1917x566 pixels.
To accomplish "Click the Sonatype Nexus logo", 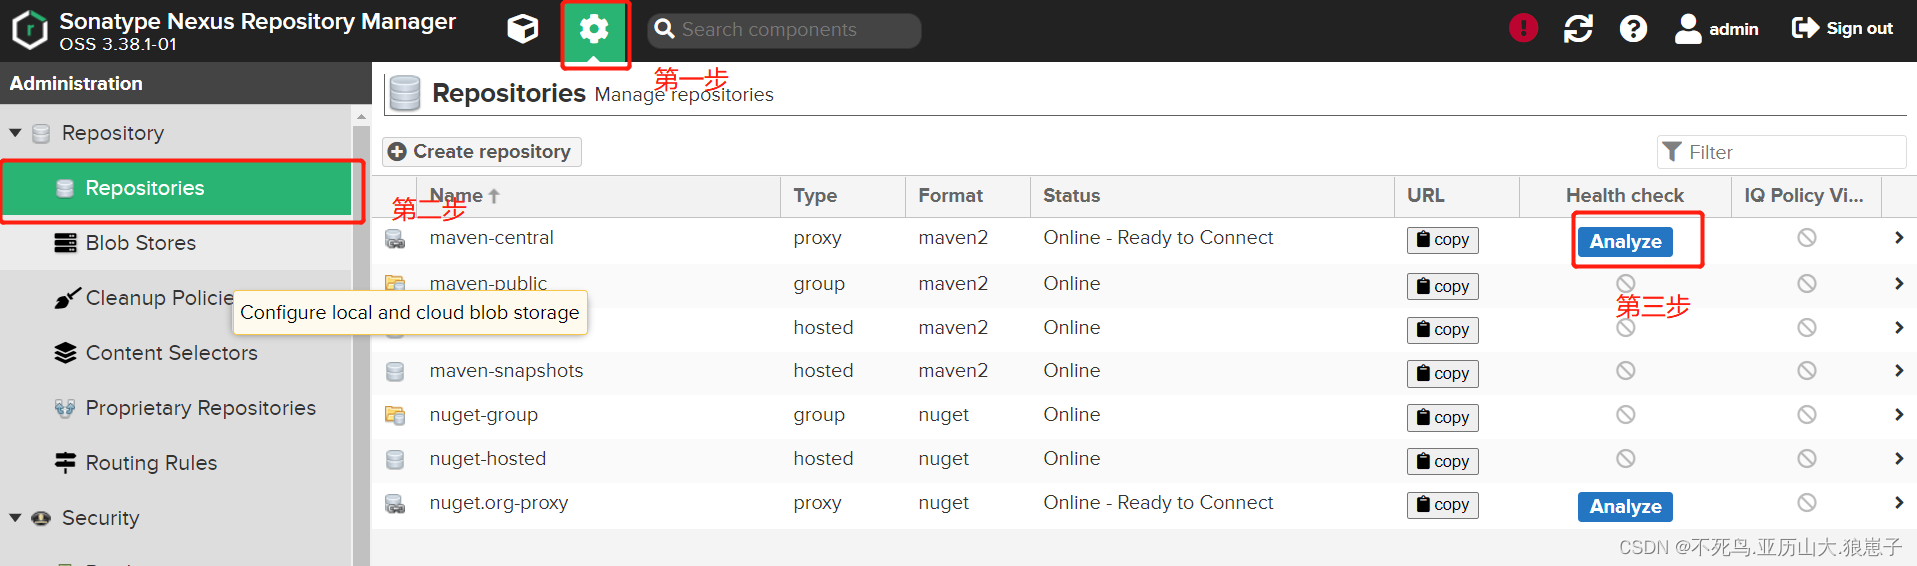I will tap(30, 30).
